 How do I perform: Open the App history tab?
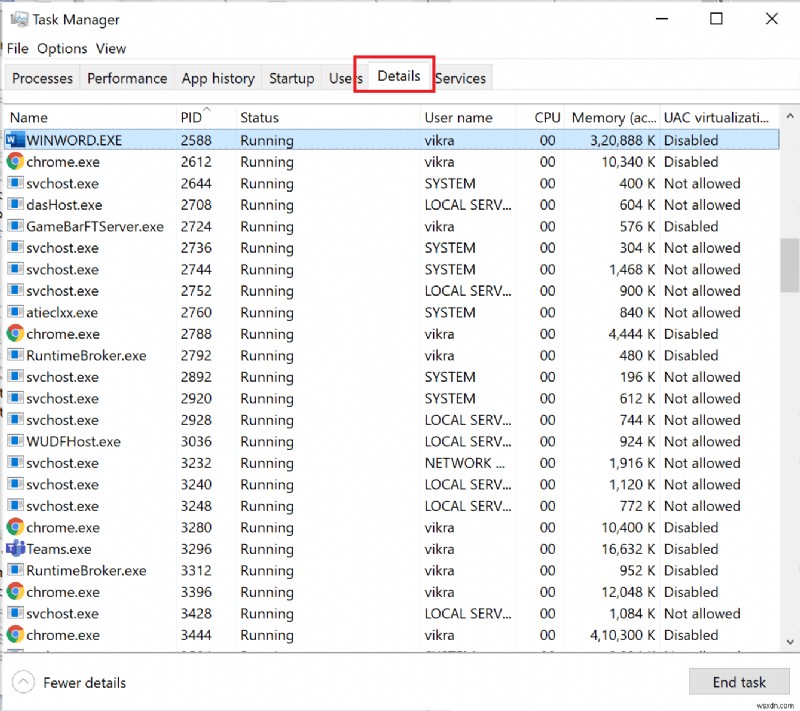[218, 78]
